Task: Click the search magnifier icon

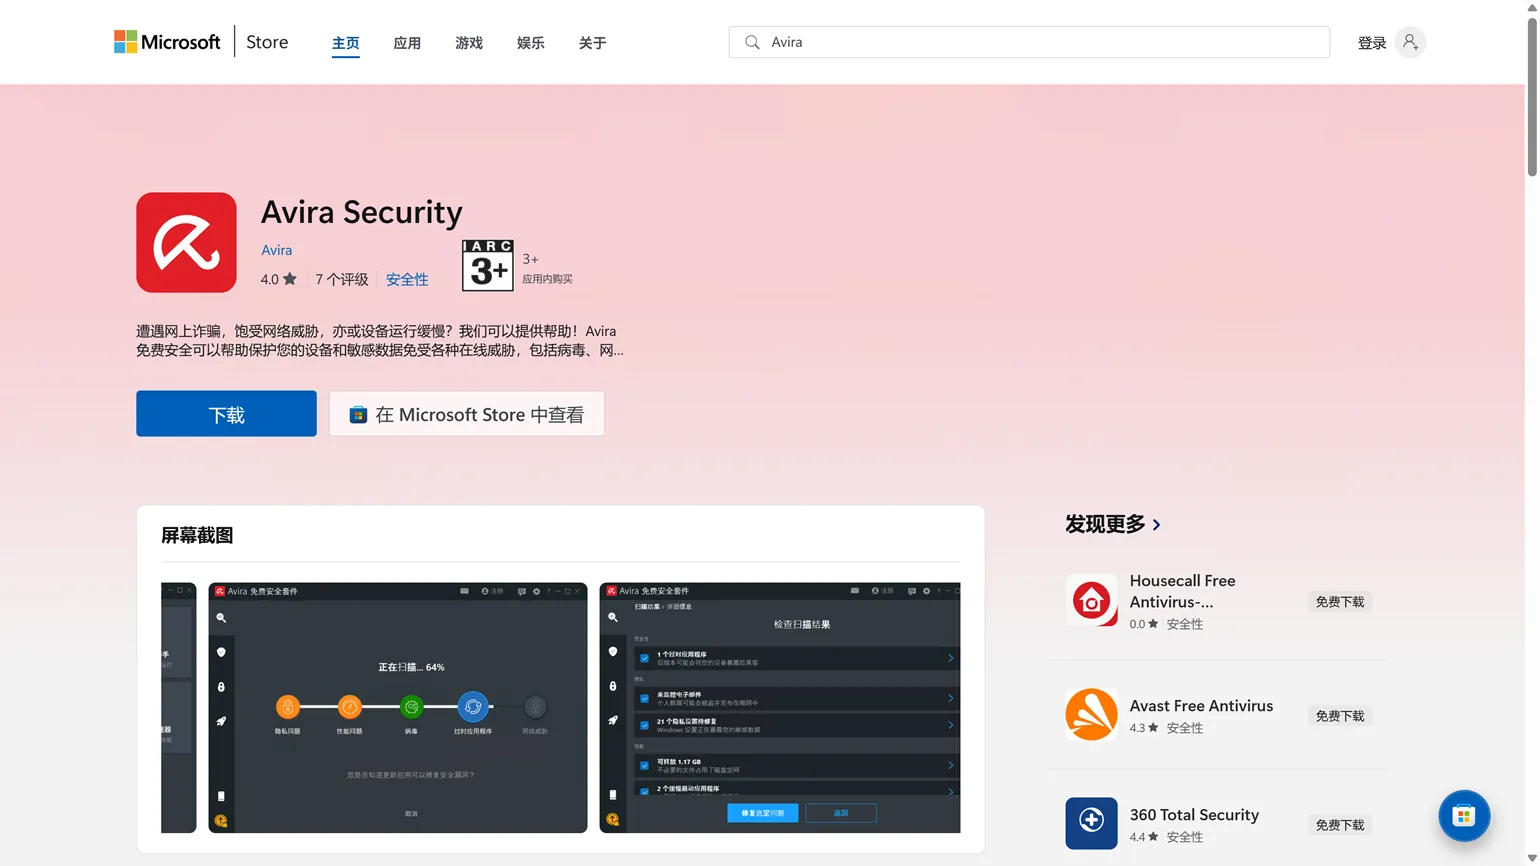Action: point(752,42)
